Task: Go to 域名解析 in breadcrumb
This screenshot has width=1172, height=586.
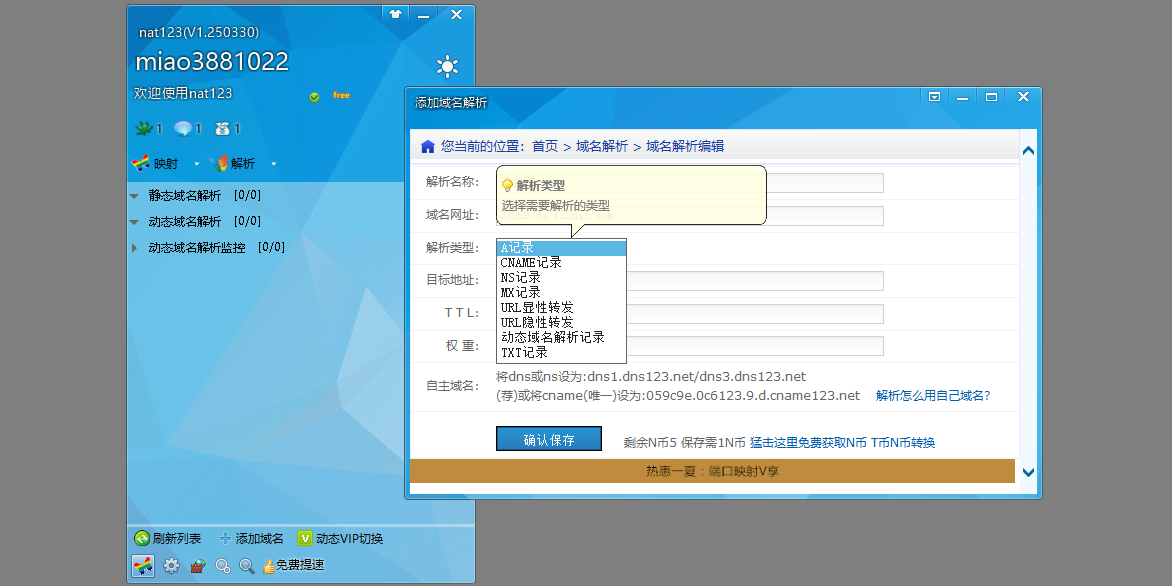Action: click(602, 146)
